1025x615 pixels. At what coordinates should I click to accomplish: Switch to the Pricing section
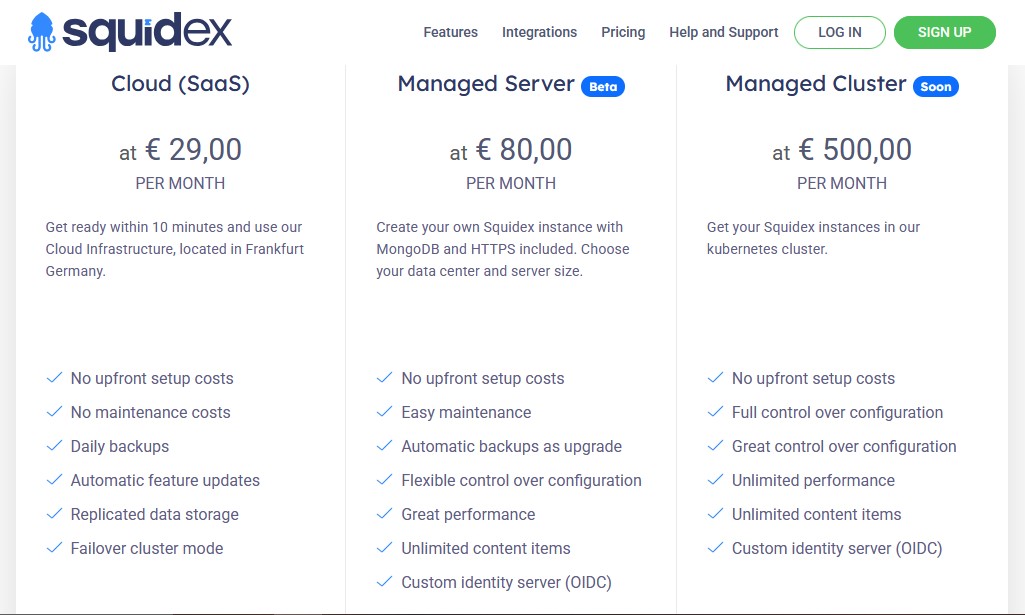623,32
